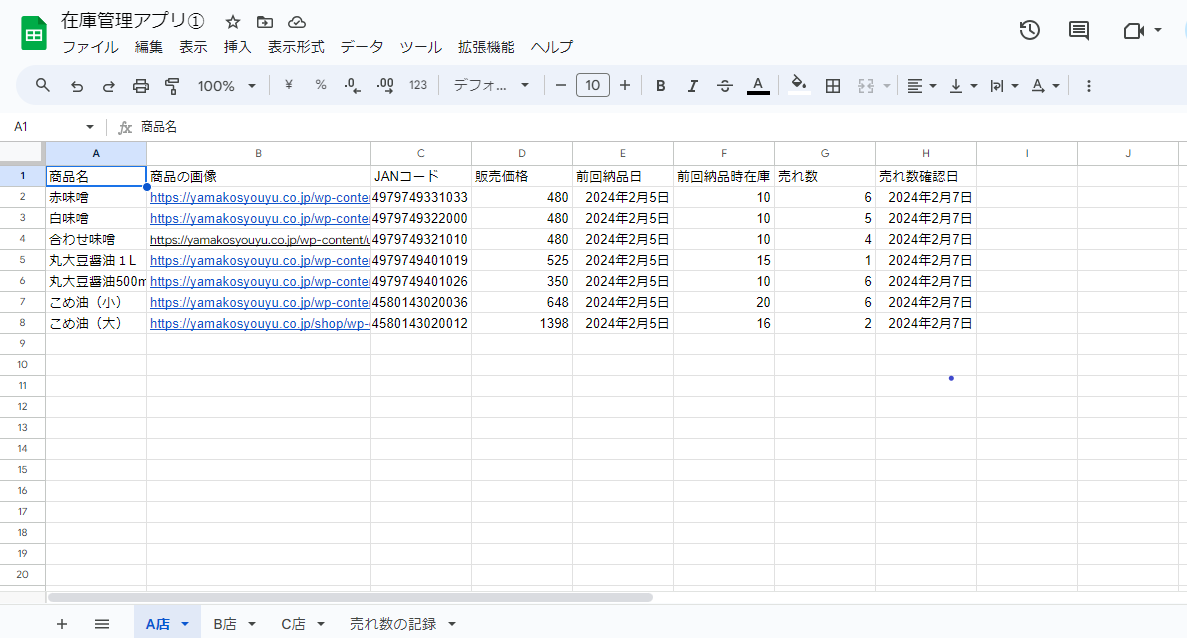
Task: Expand the merge cells dropdown arrow
Action: (x=886, y=86)
